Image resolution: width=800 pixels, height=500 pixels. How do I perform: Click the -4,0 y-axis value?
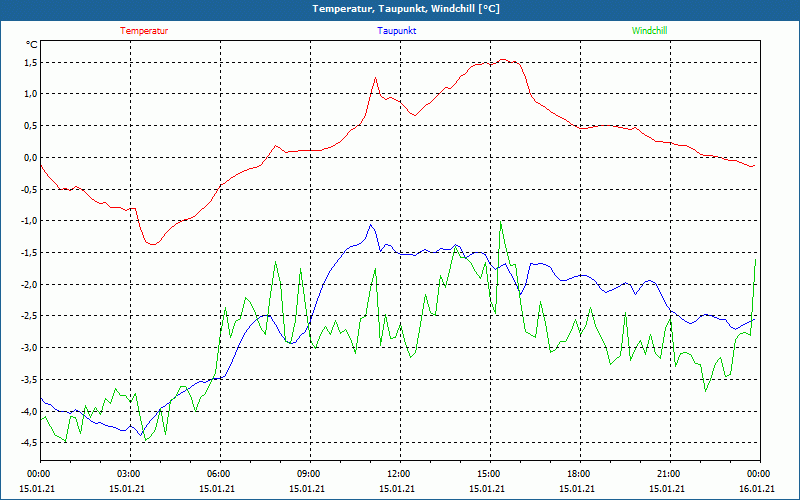click(x=29, y=411)
